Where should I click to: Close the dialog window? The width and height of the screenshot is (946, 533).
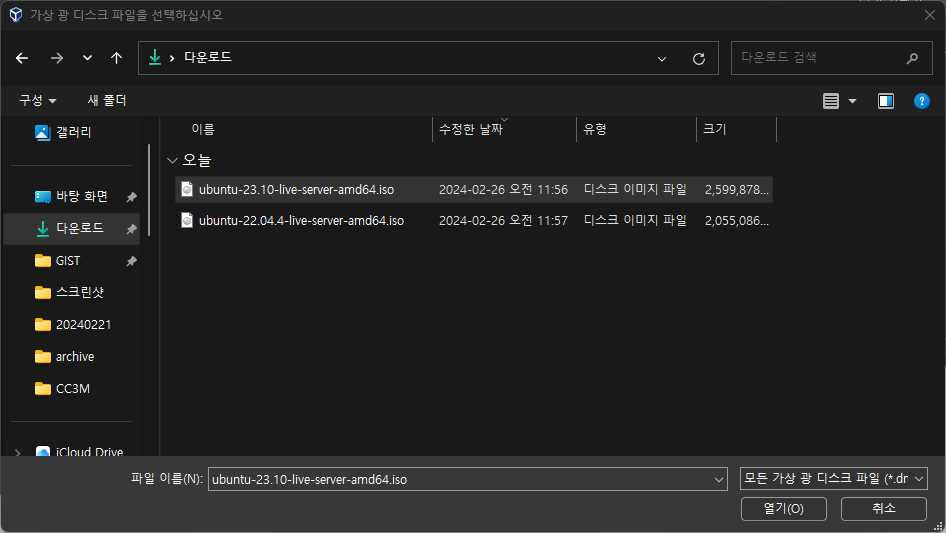point(930,15)
